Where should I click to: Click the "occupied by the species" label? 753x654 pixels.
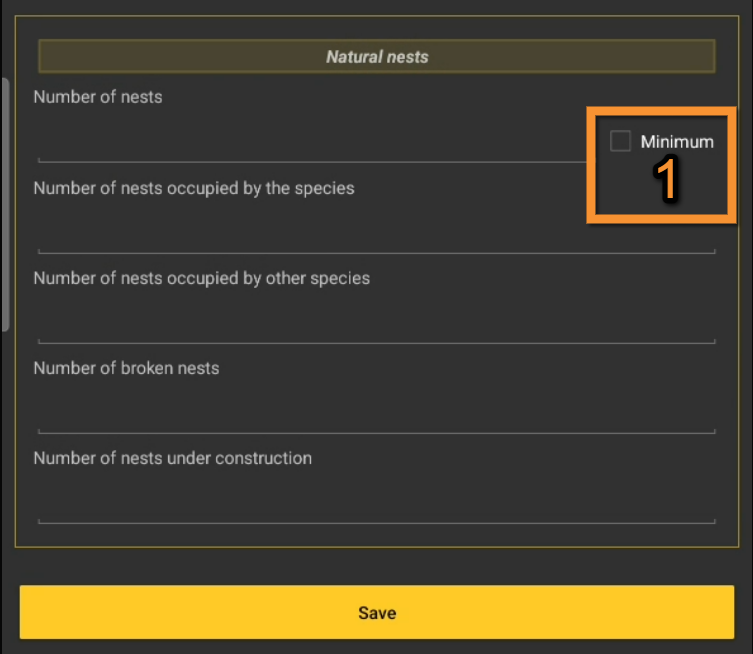(194, 188)
